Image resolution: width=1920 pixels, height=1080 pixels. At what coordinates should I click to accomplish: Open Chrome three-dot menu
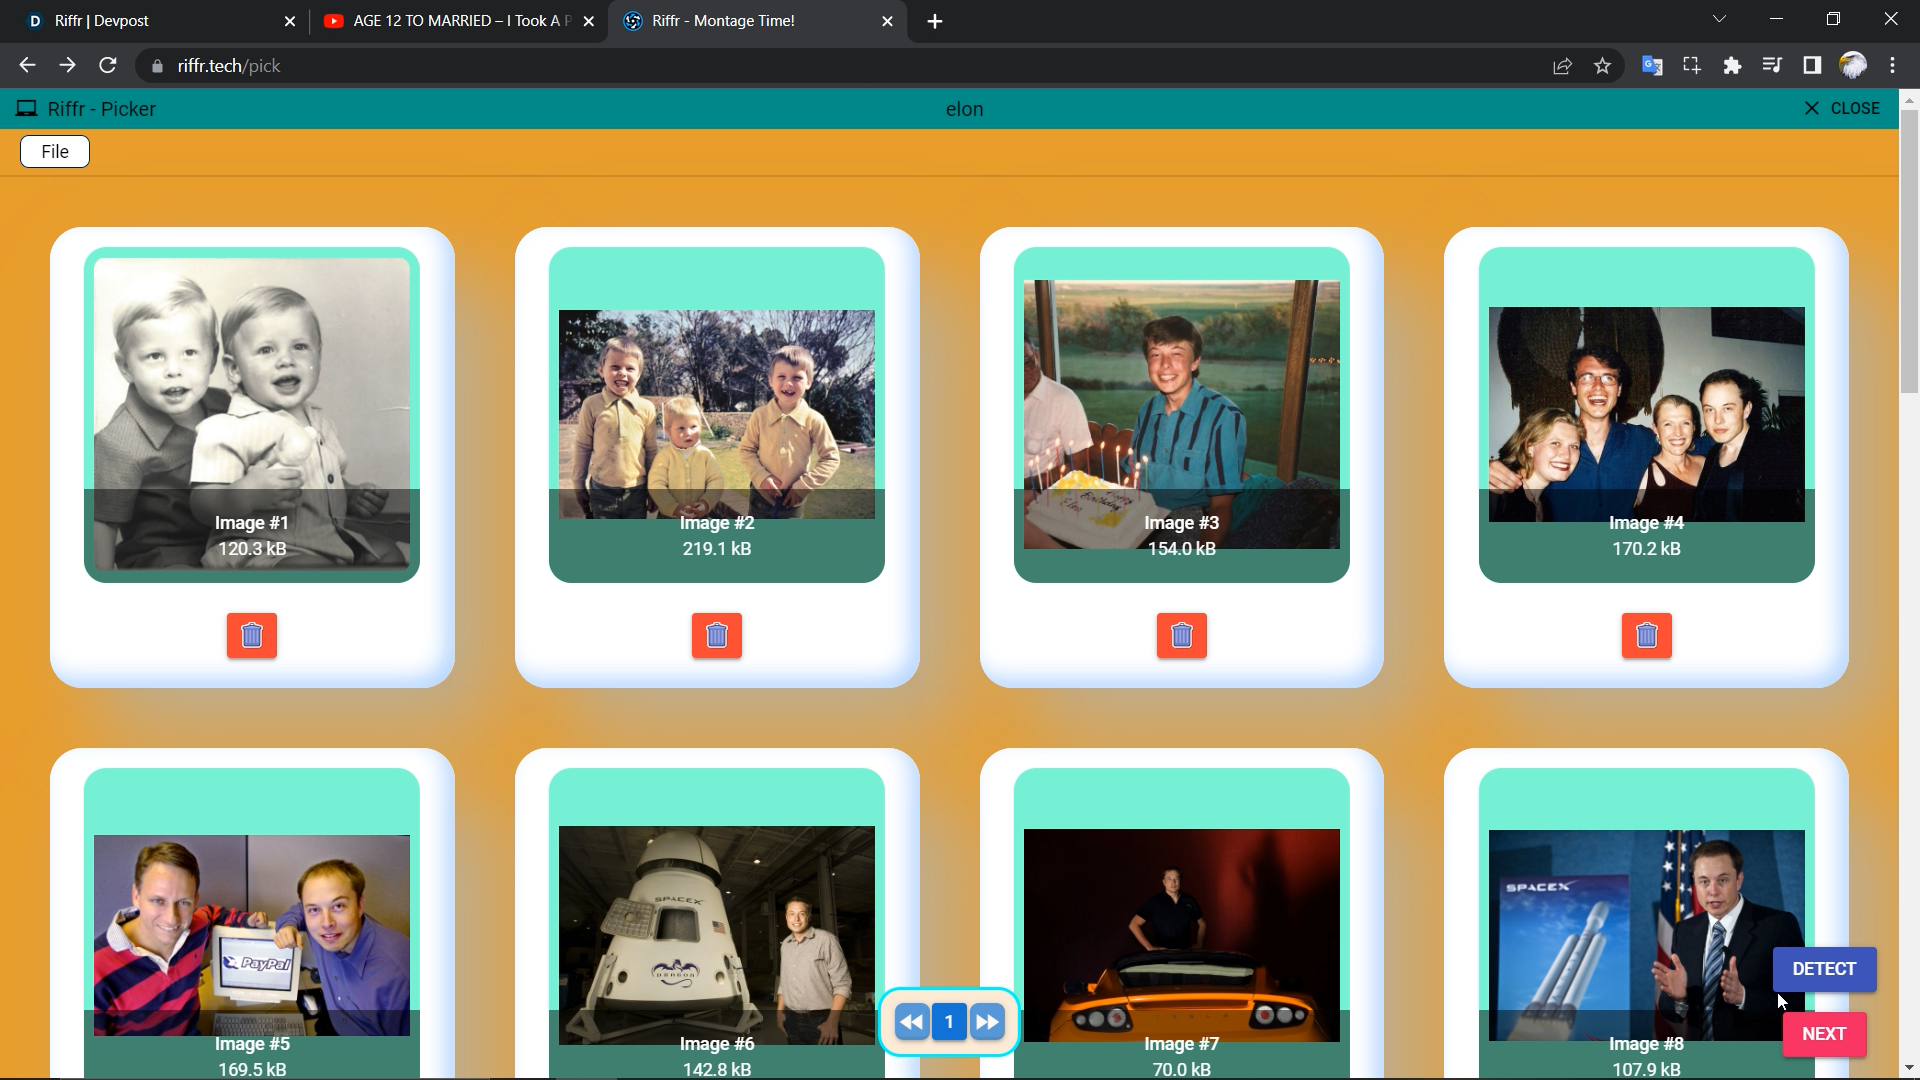pyautogui.click(x=1892, y=66)
